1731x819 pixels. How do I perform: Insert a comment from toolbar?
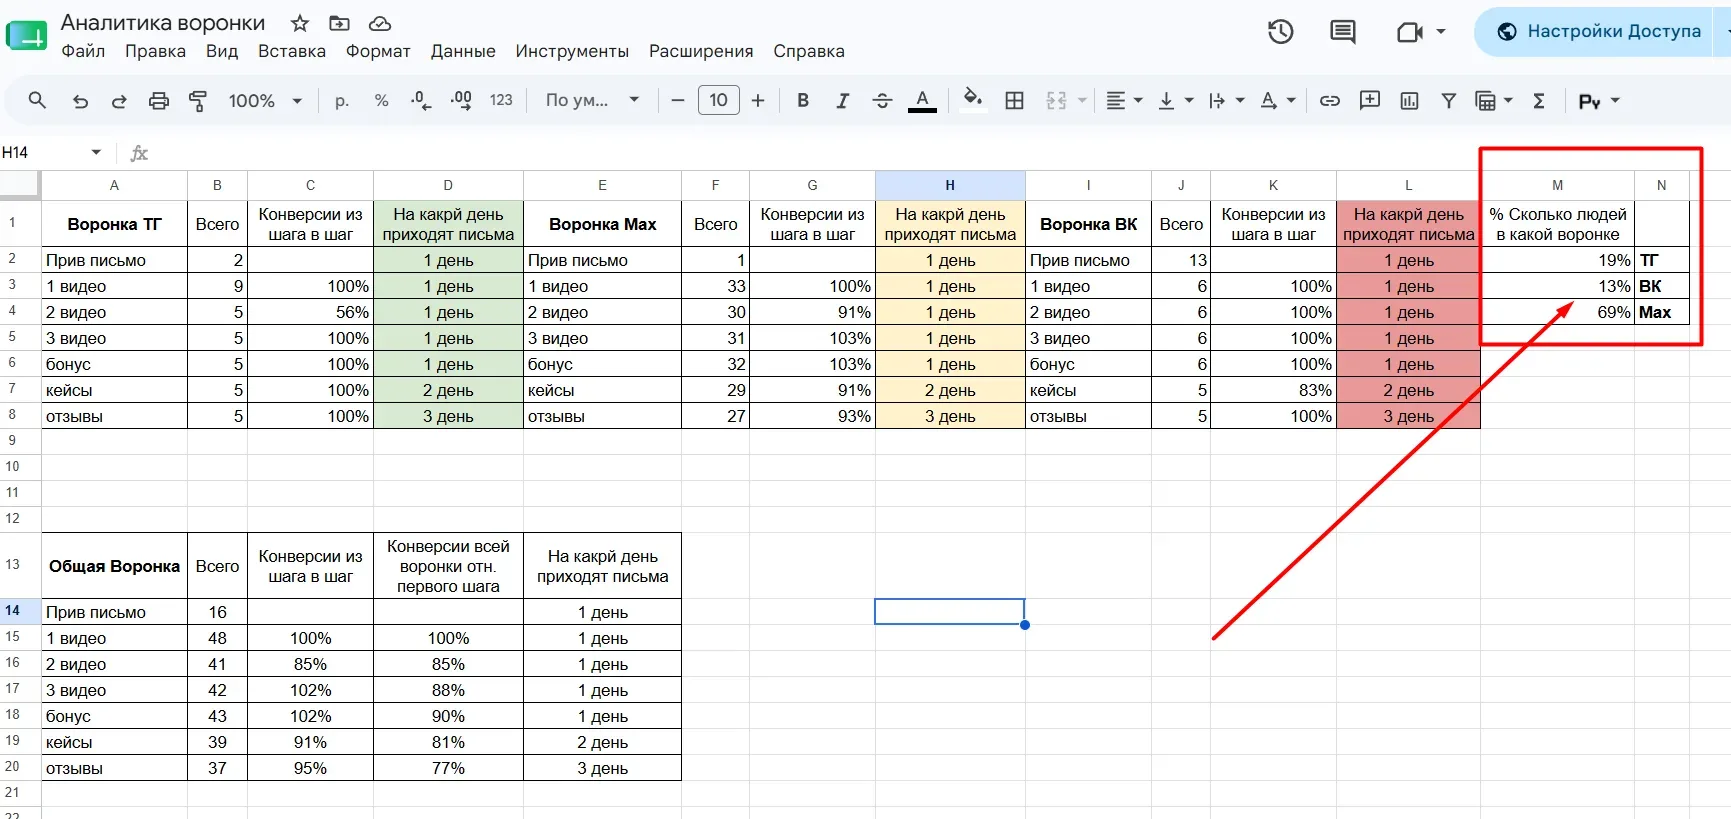[1370, 100]
